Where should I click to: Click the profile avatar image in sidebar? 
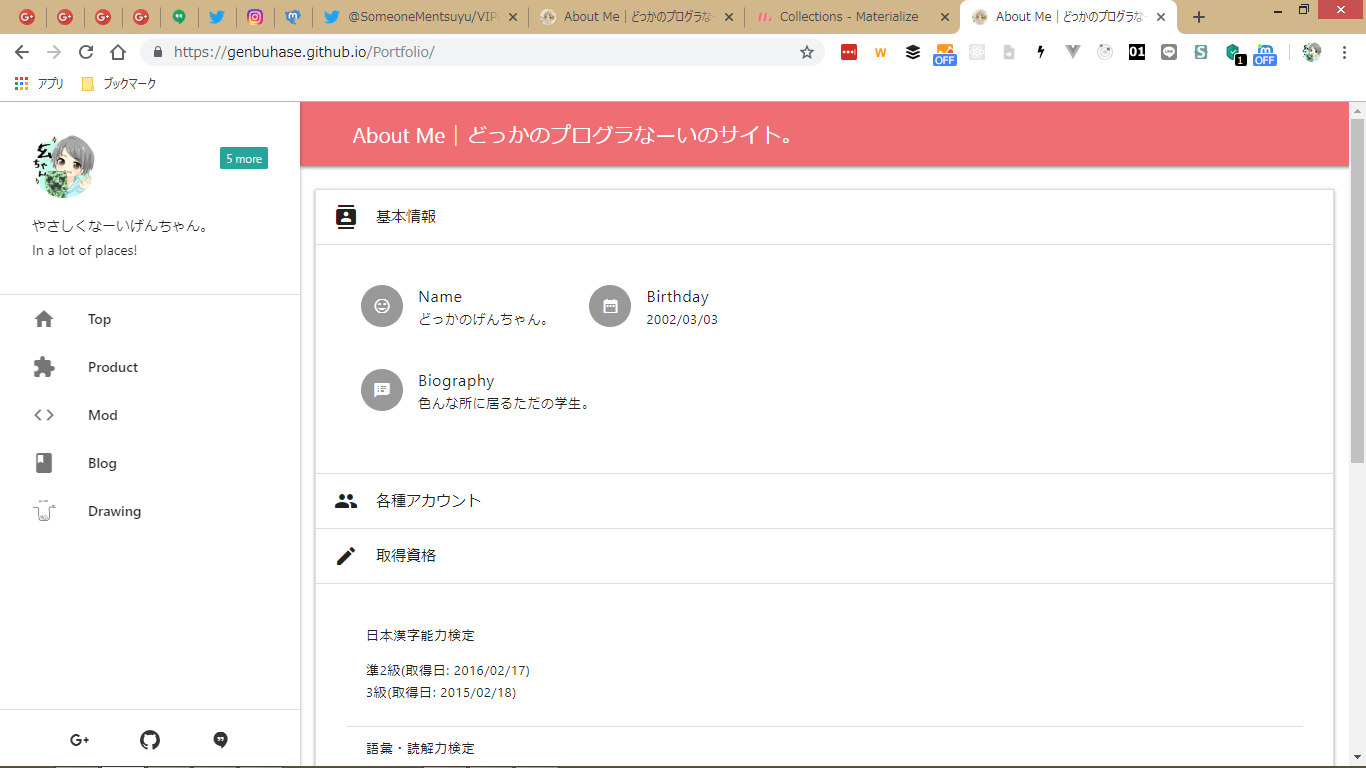coord(64,166)
